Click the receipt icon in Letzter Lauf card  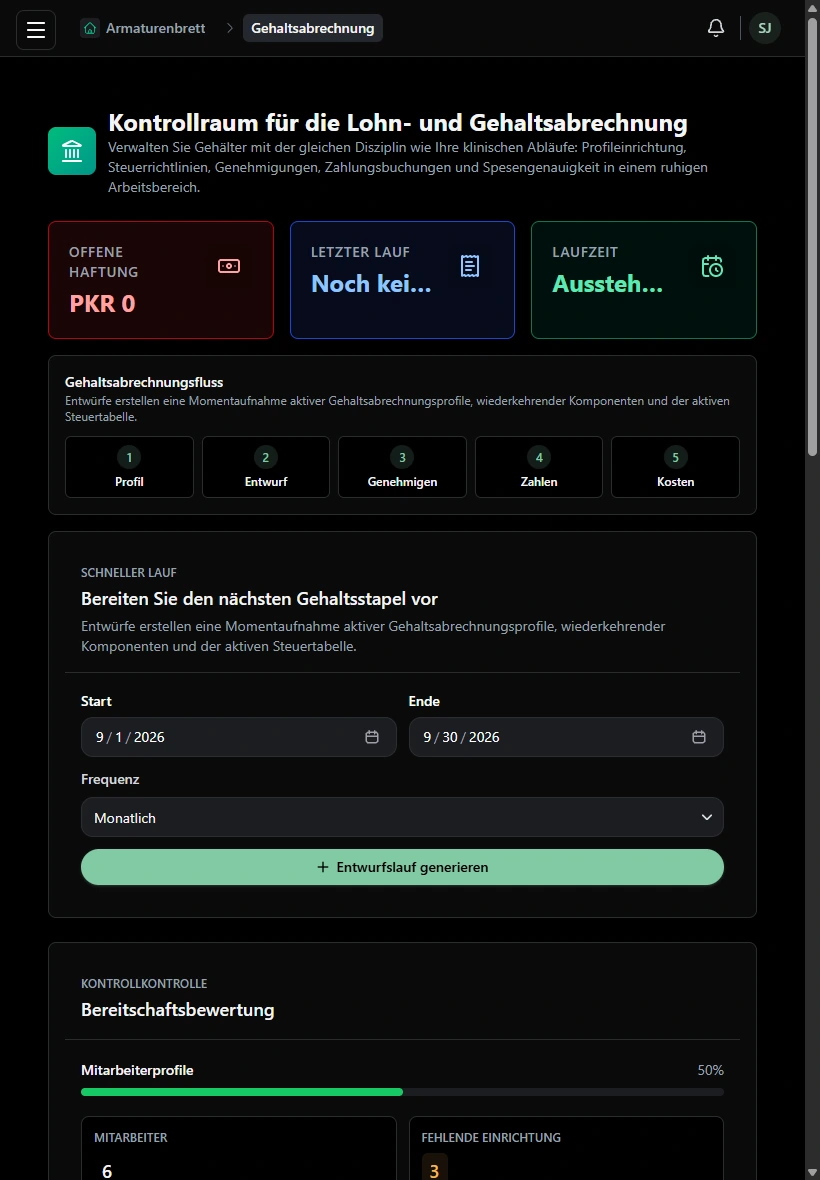pyautogui.click(x=470, y=266)
